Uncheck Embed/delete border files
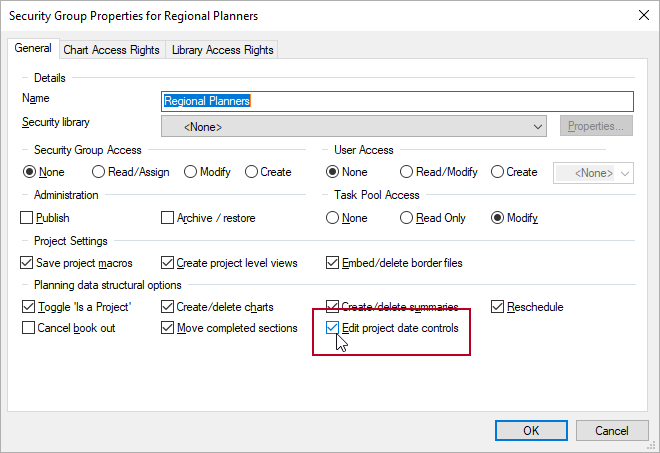Image resolution: width=660 pixels, height=453 pixels. click(333, 263)
